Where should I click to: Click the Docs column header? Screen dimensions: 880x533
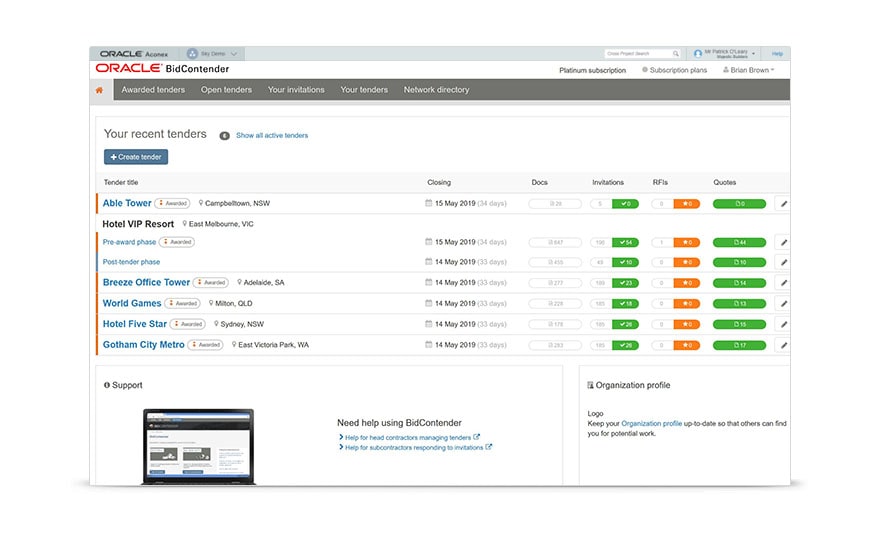pyautogui.click(x=539, y=182)
